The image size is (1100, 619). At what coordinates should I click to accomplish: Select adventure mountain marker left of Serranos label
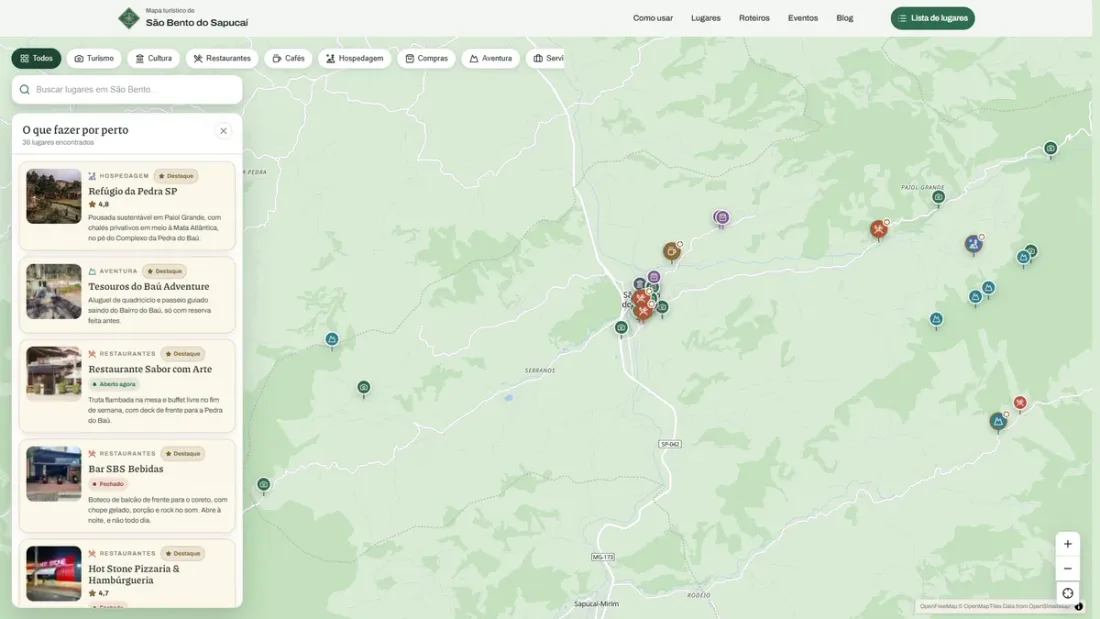(x=332, y=340)
